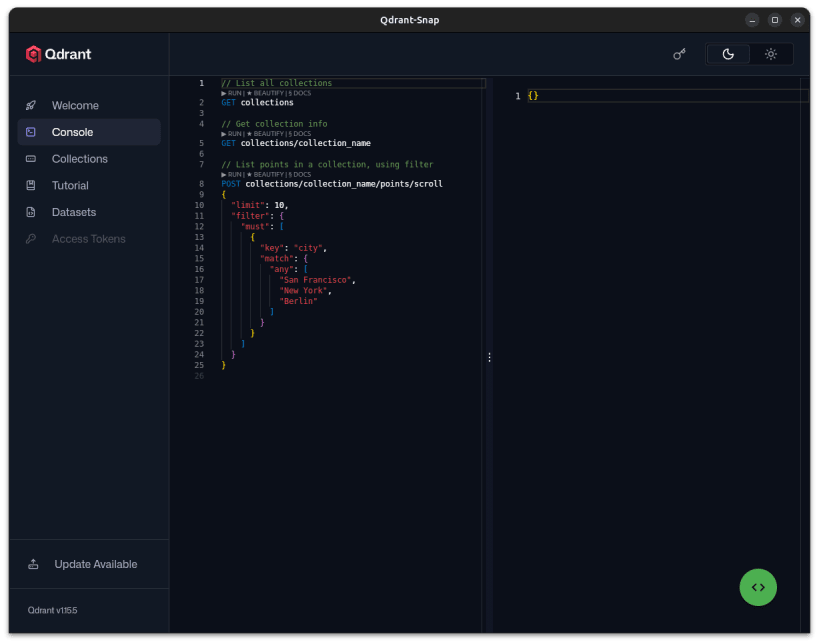Beautify the Get collection info request
This screenshot has height=644, width=819.
coord(265,134)
